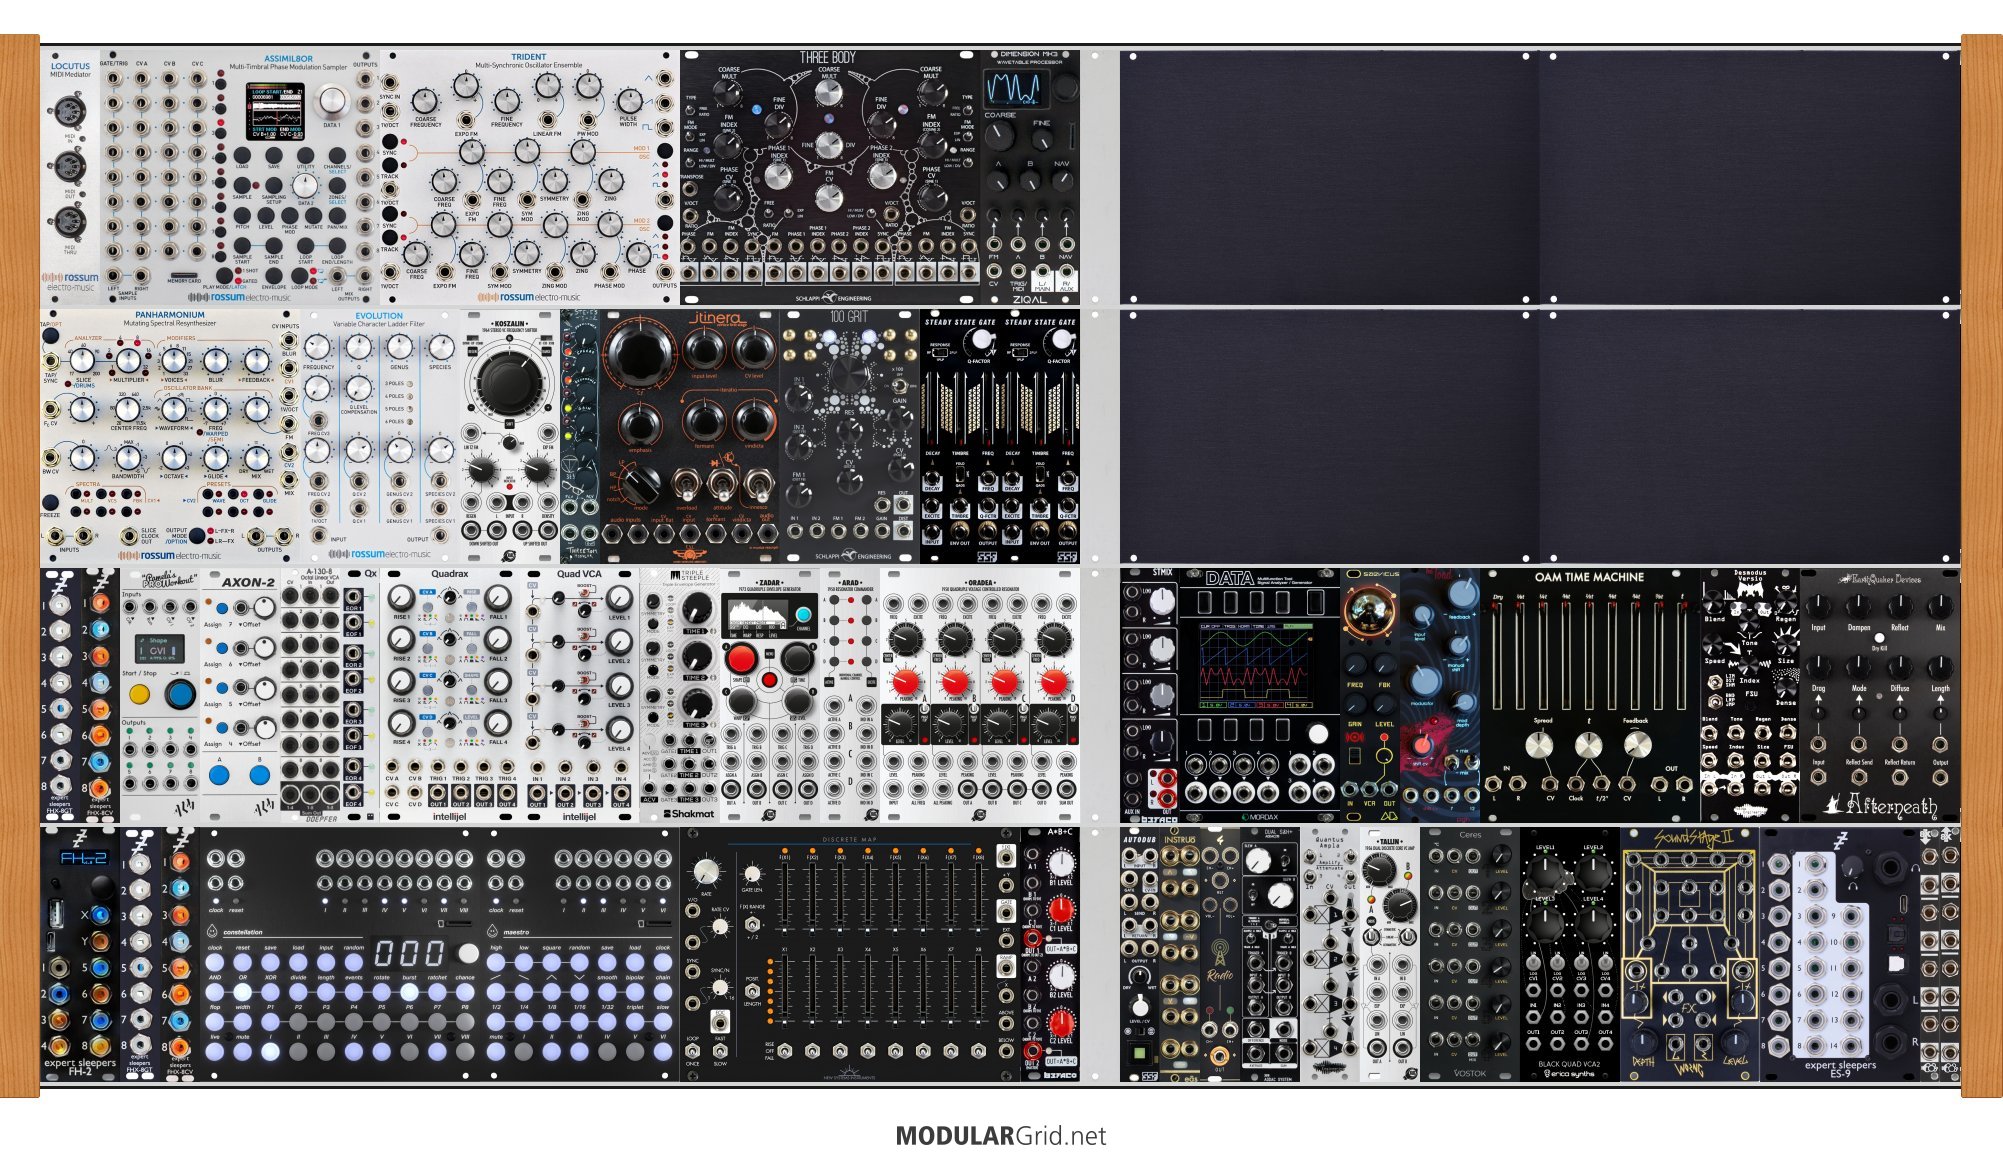
Task: Click the OAM Time Machine Spread knob
Action: [x=1540, y=745]
